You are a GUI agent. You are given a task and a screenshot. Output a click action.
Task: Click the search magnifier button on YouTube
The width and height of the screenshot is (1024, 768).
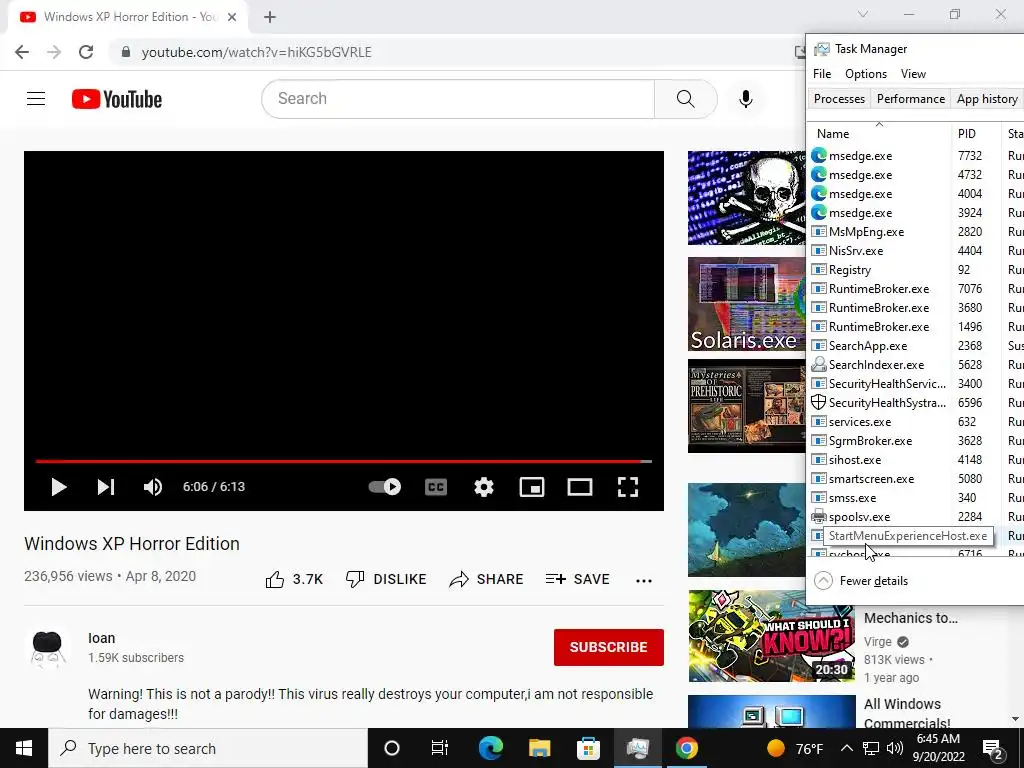(x=686, y=99)
